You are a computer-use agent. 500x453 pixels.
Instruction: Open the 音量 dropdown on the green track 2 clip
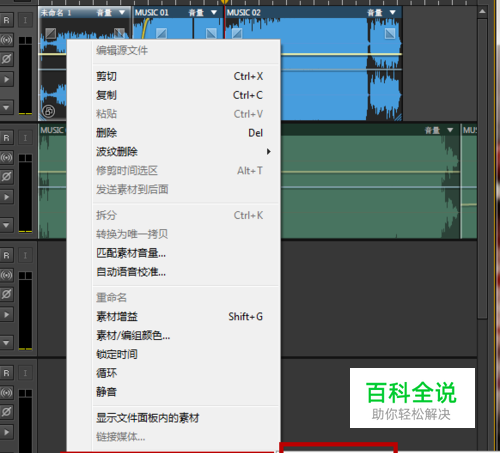click(450, 130)
